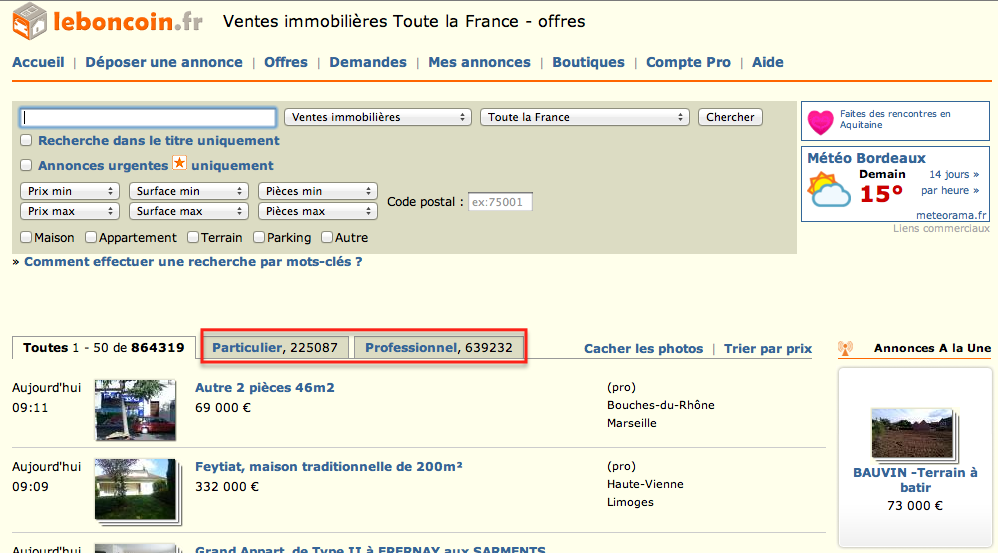The height and width of the screenshot is (553, 998).
Task: Open the Météo Bordeaux title link
Action: (866, 158)
